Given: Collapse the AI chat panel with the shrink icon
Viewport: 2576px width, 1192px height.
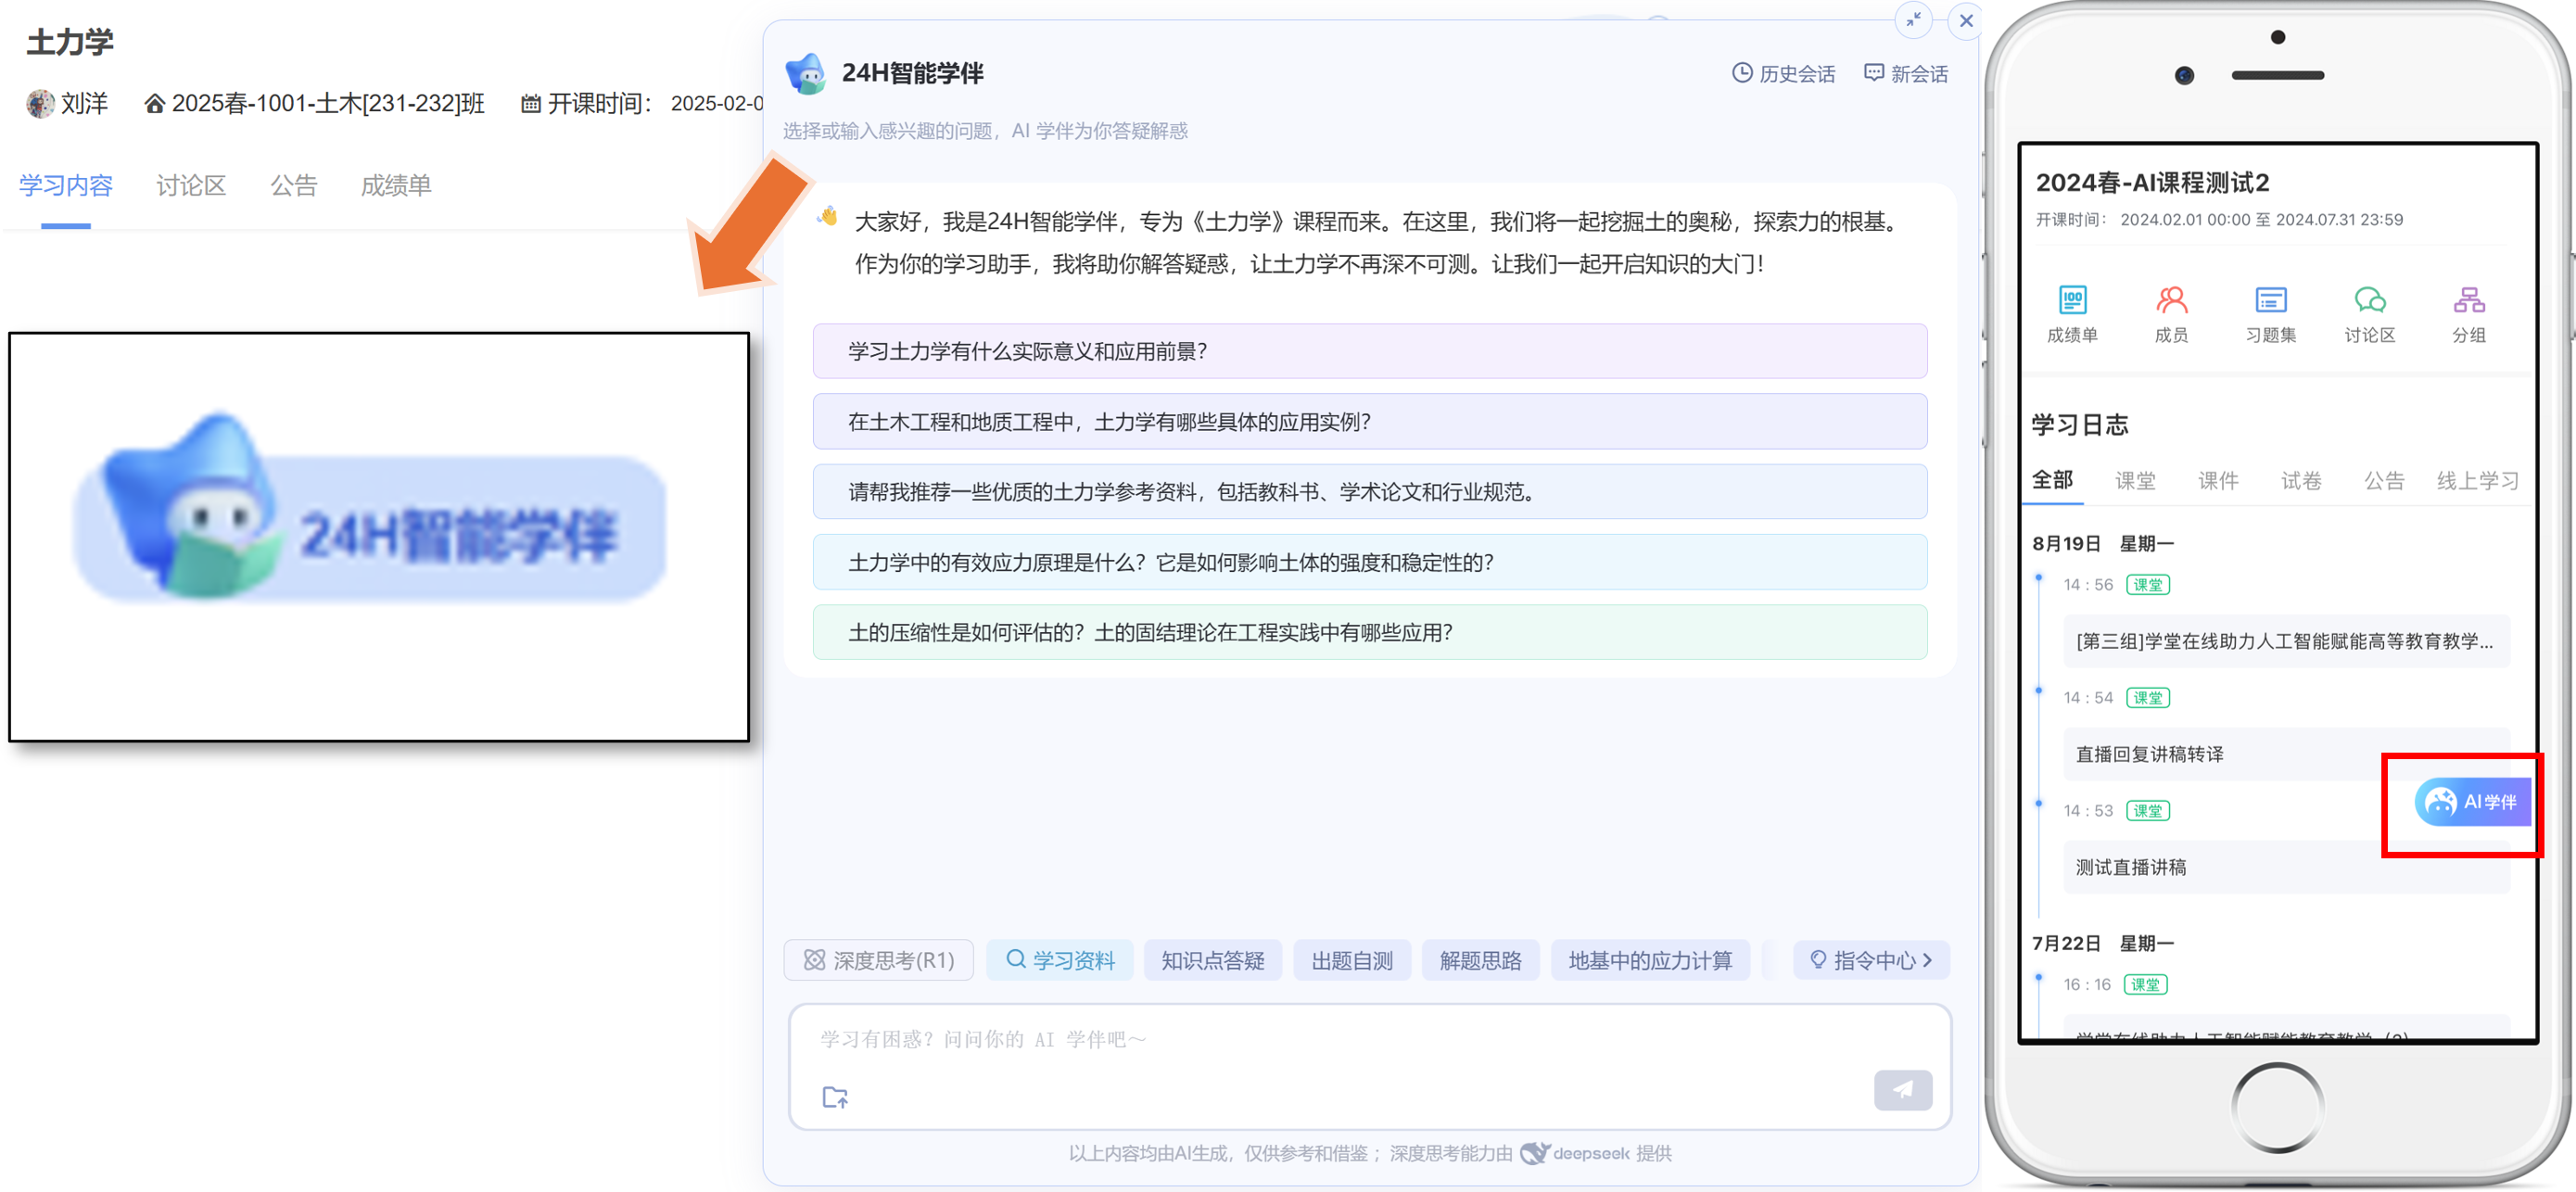Looking at the screenshot, I should click(1912, 20).
